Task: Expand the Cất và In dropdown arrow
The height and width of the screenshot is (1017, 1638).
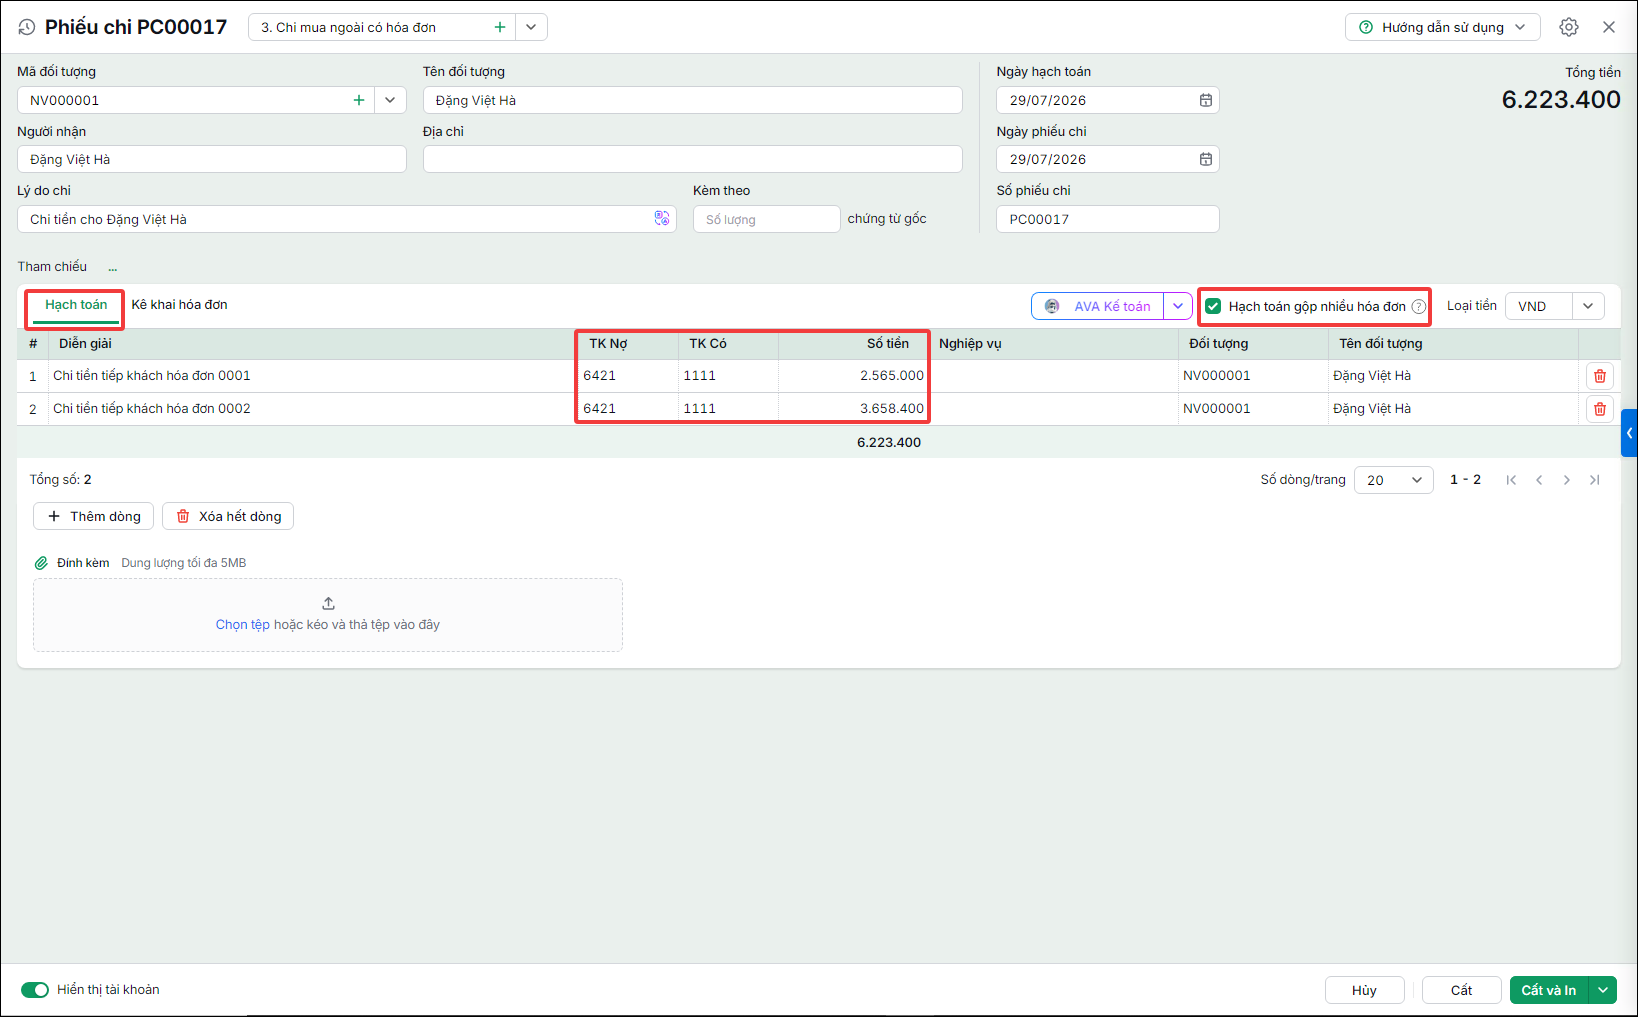Action: [x=1603, y=990]
